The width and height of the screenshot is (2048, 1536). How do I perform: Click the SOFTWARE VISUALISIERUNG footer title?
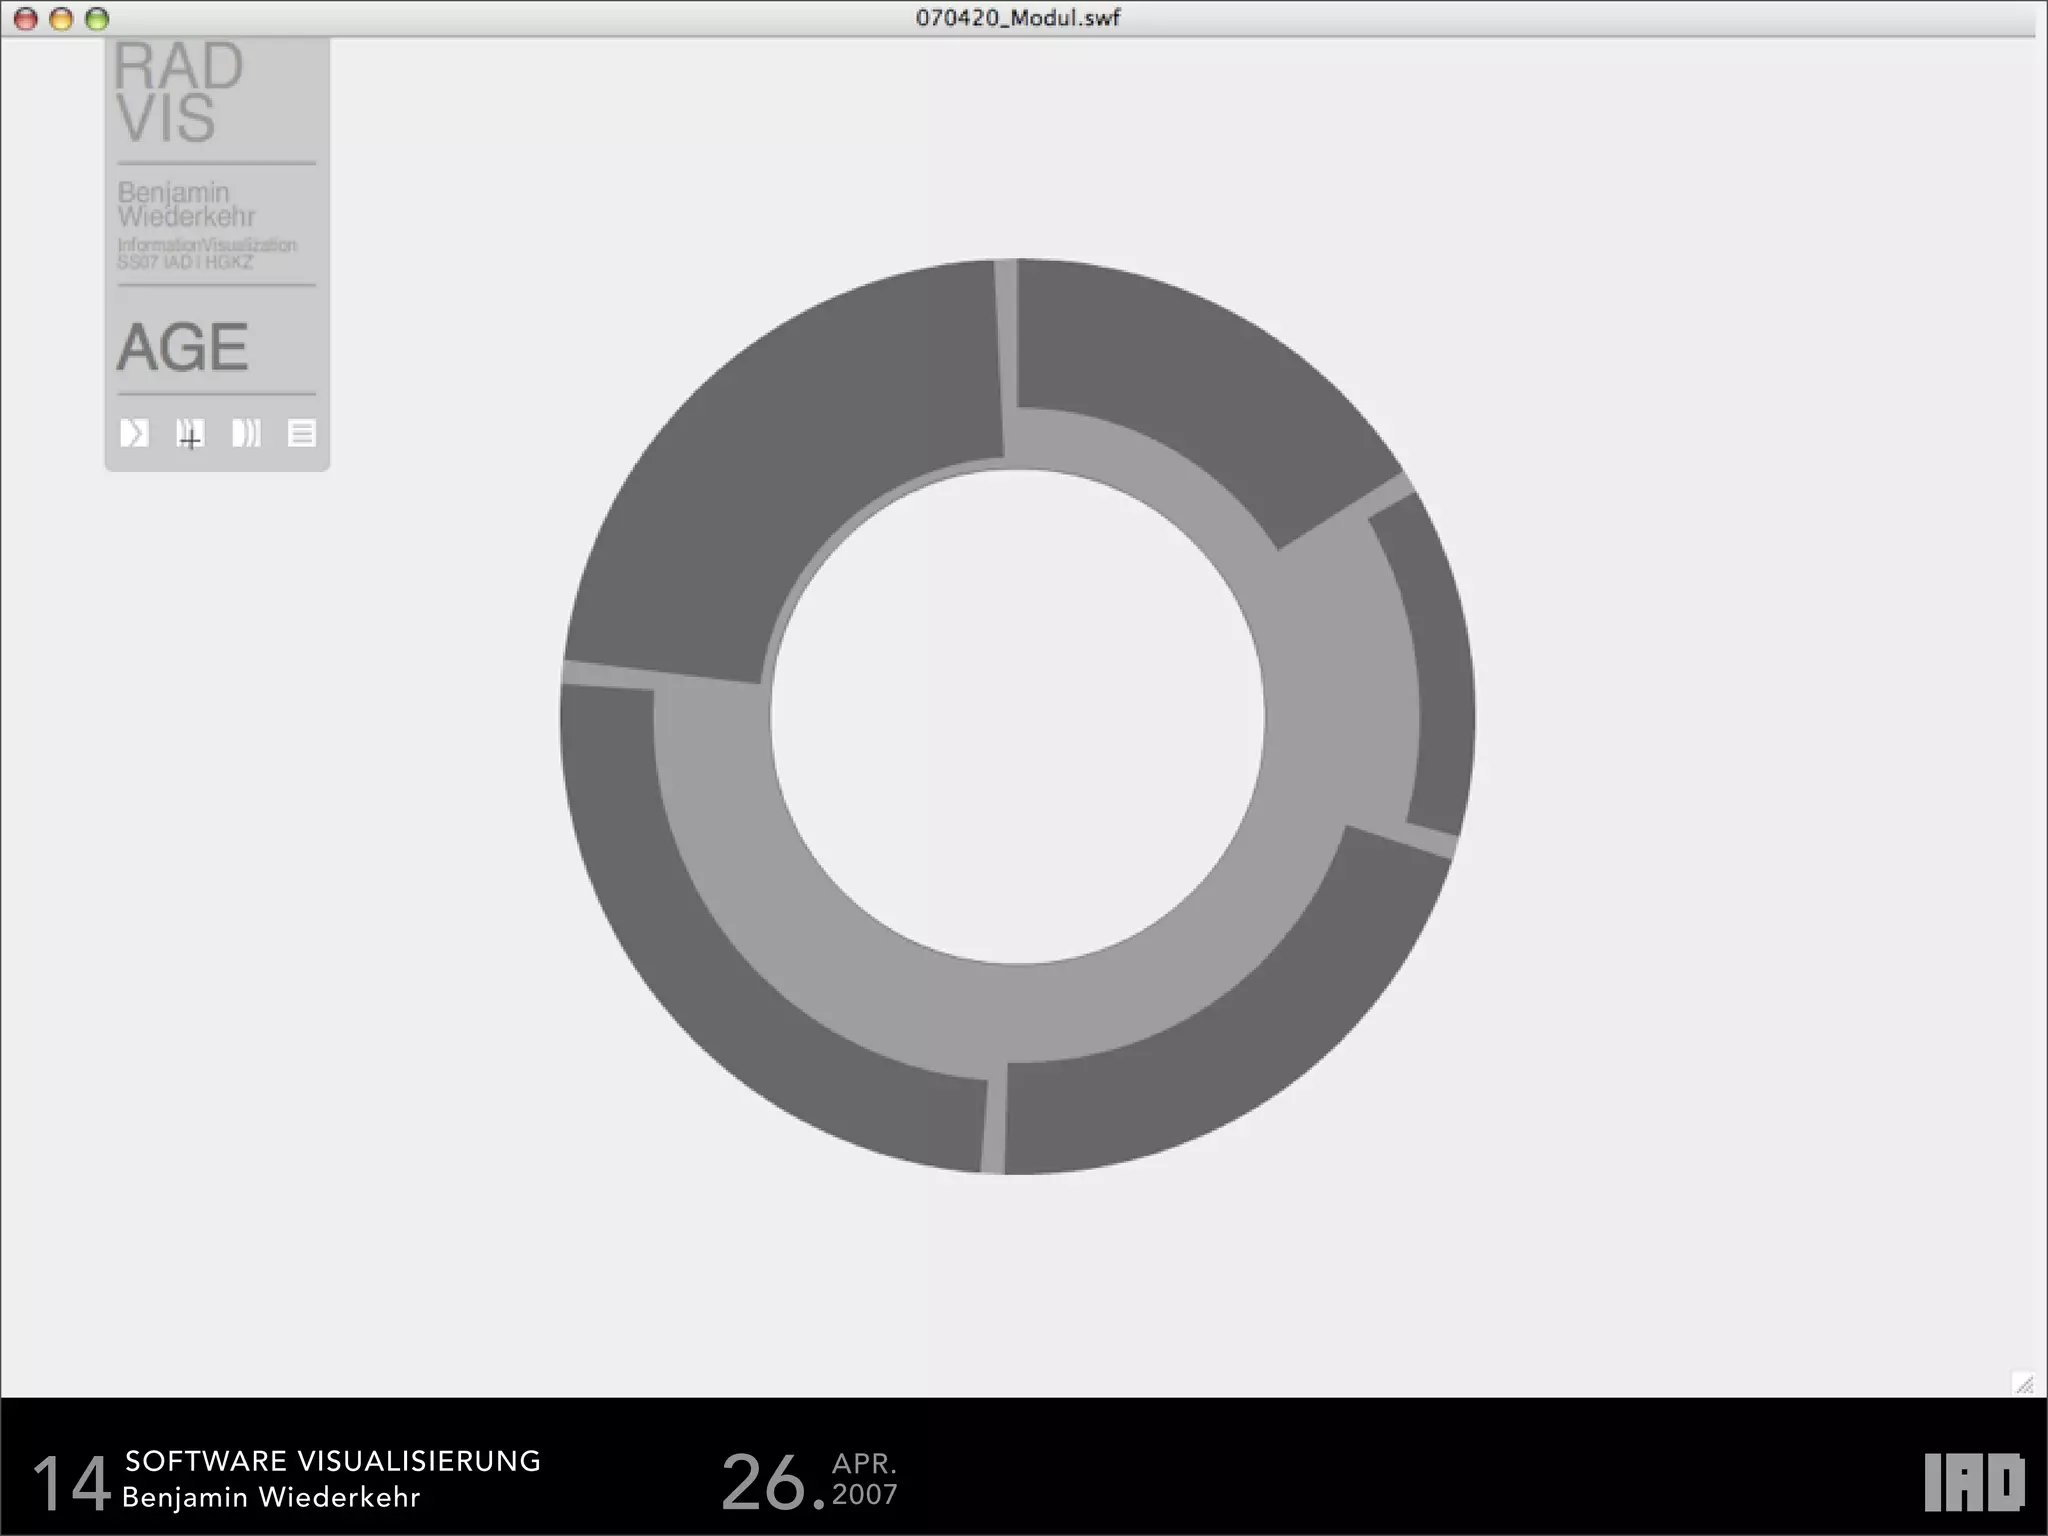point(333,1461)
